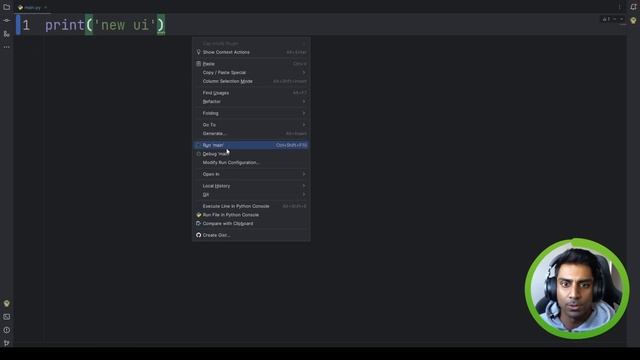Close the main.py editor tab
This screenshot has height=360, width=640.
[45, 7]
